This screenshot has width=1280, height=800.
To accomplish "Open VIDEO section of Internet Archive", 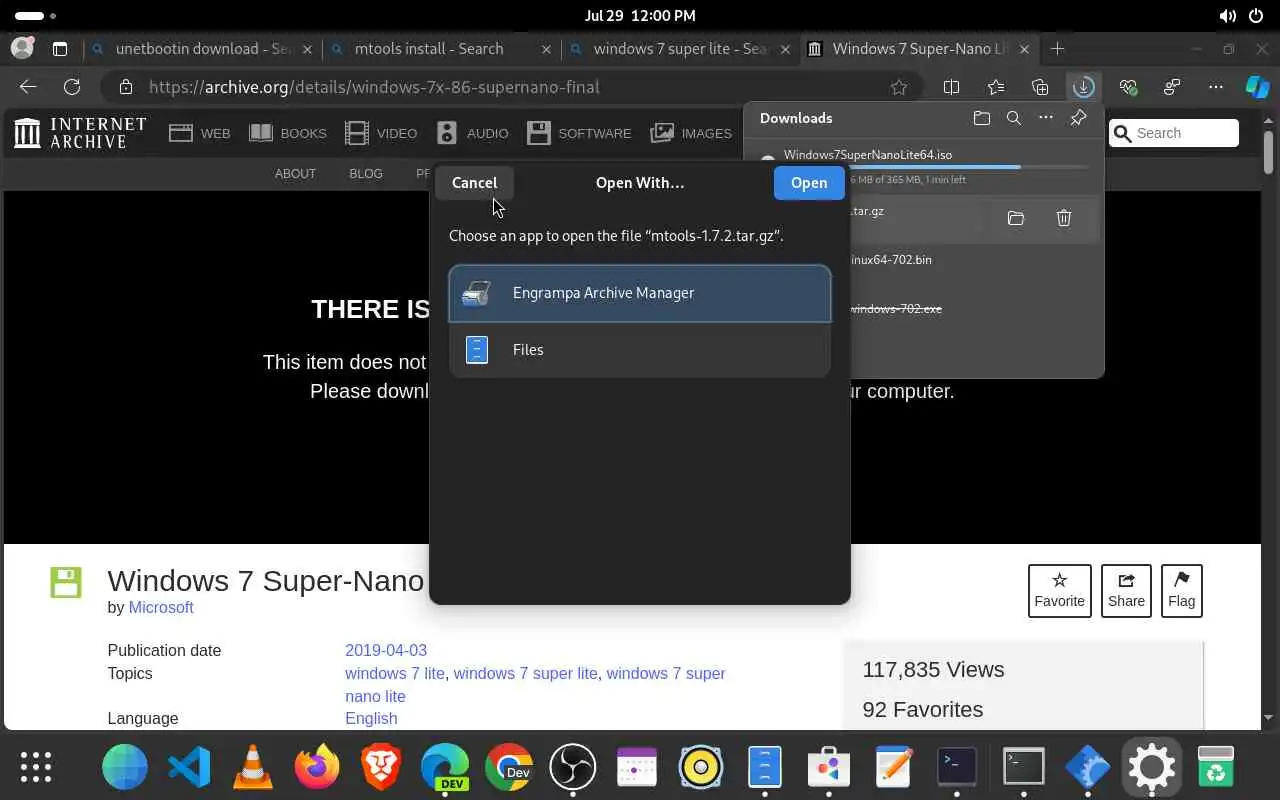I will [381, 133].
